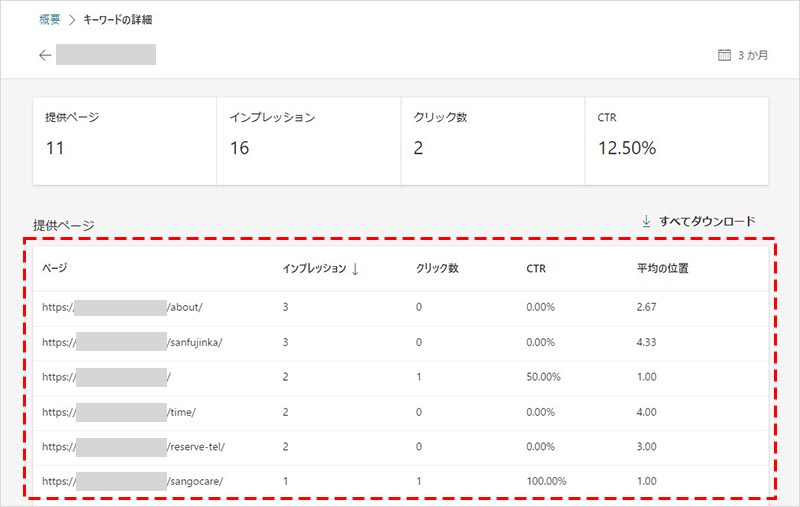Click the back arrow icon

[45, 55]
